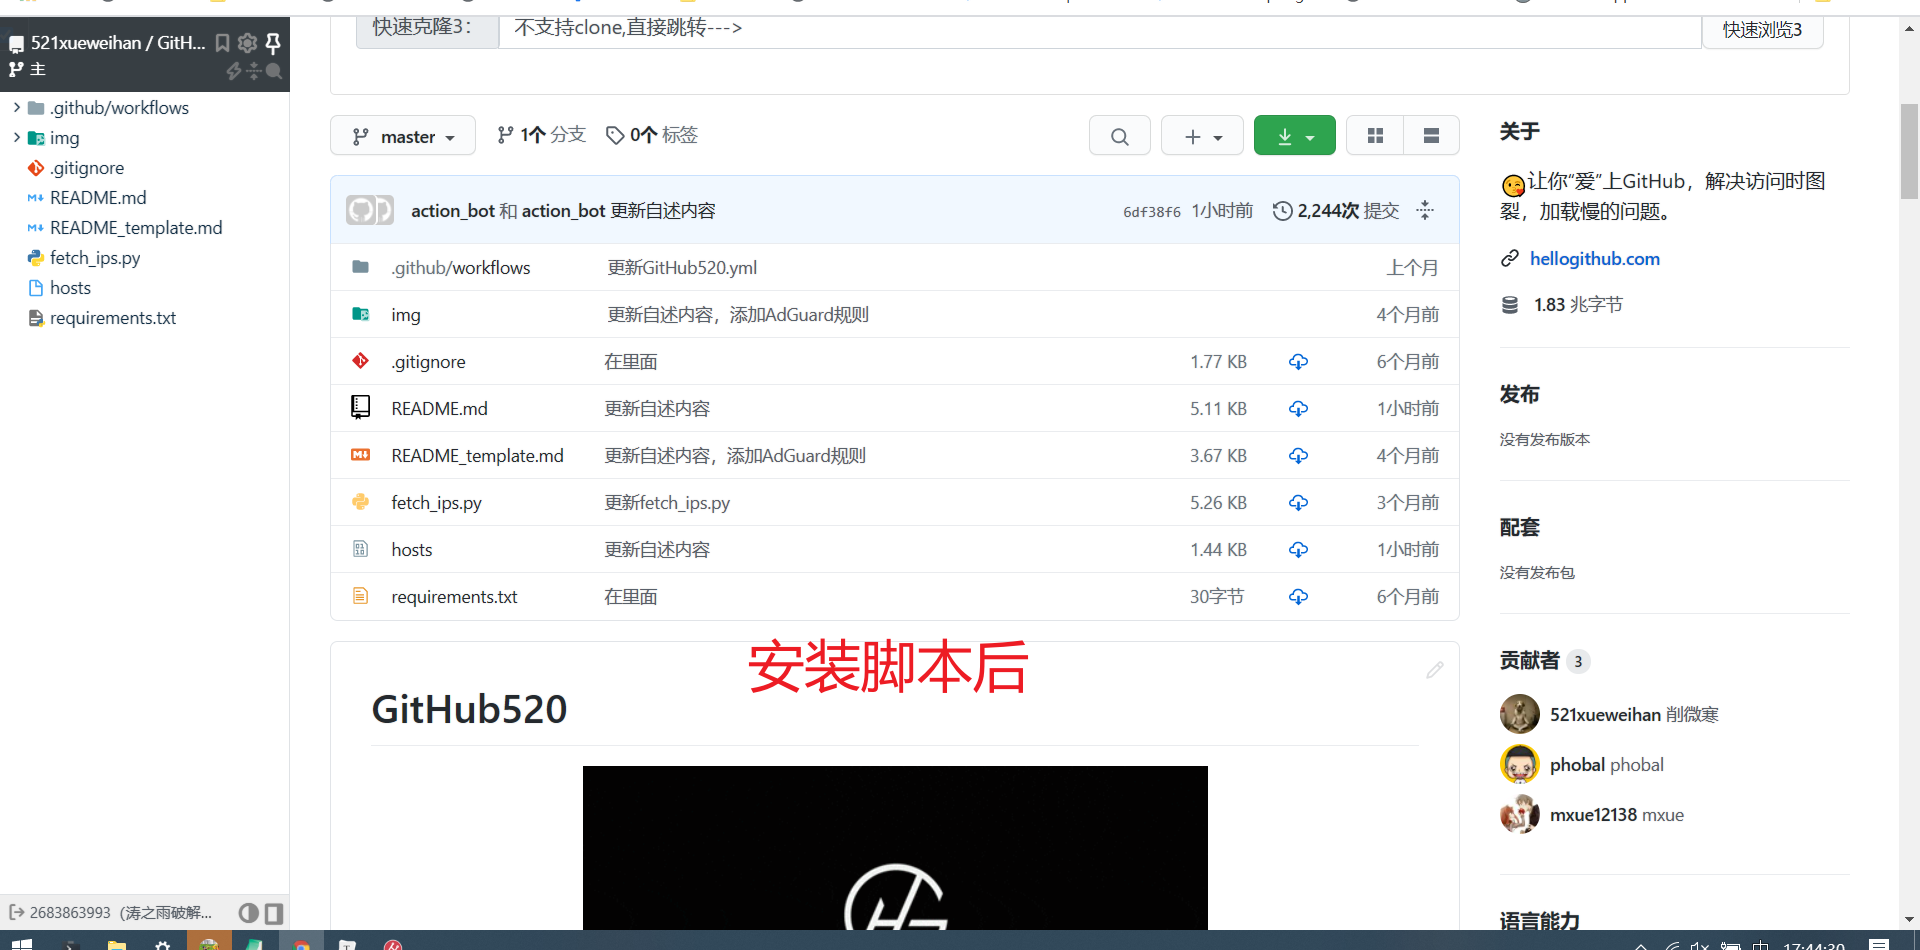Open contributor mxue12138 profile

point(1594,815)
